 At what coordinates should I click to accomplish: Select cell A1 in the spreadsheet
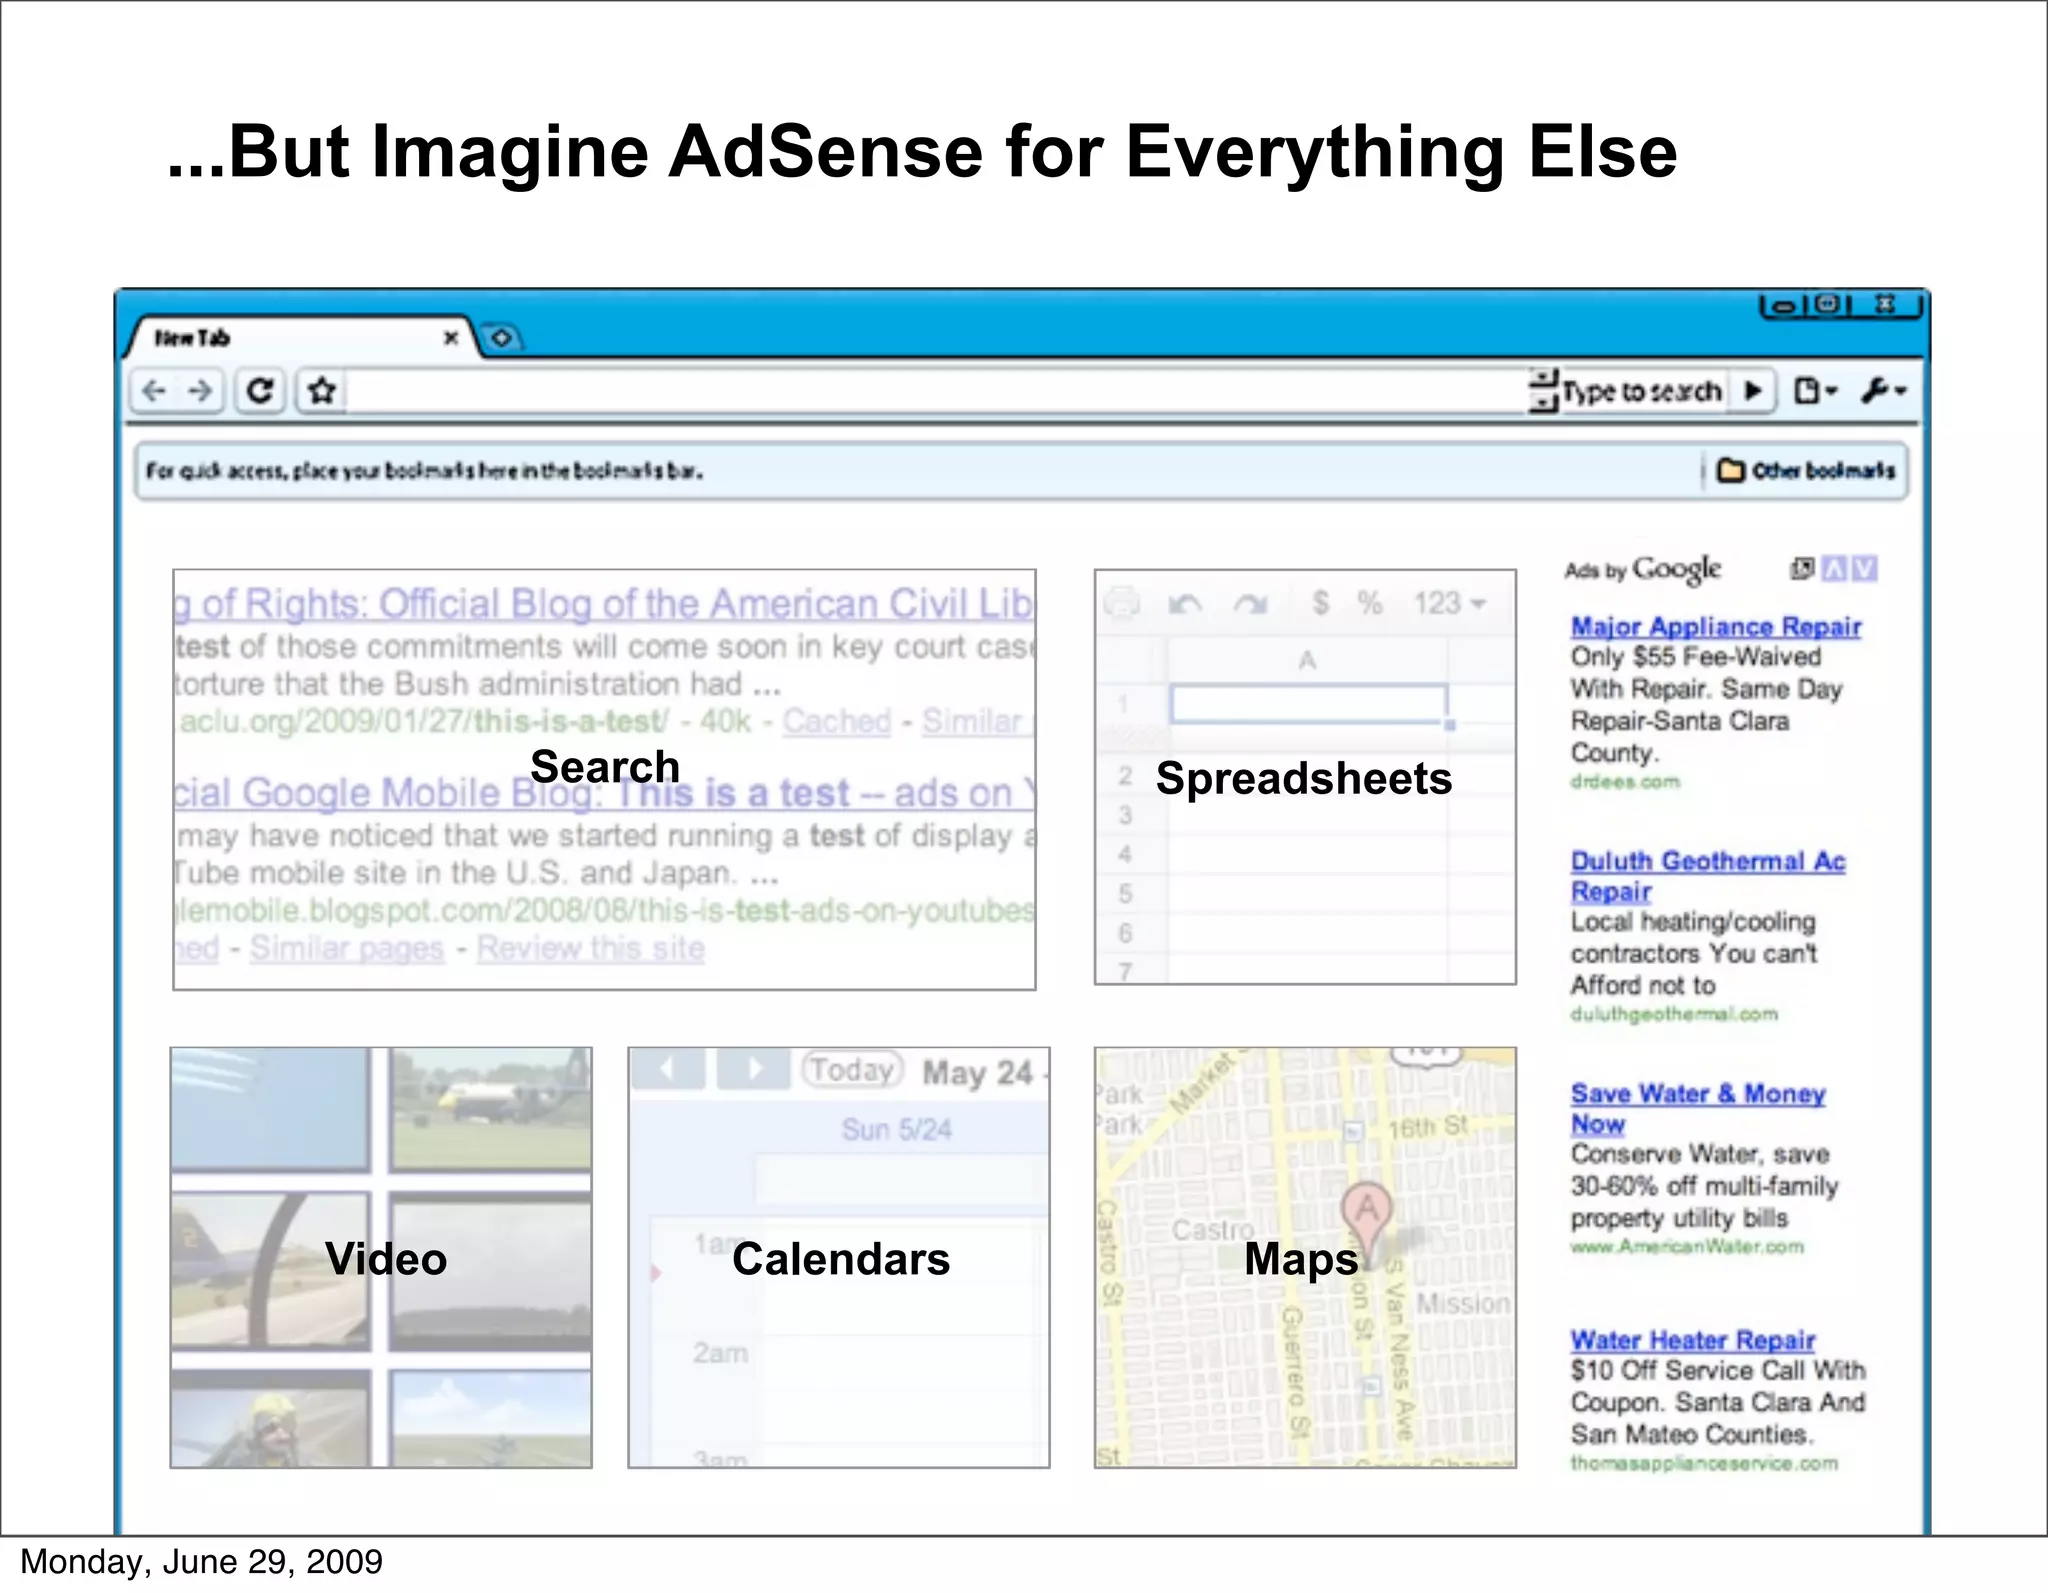1308,704
